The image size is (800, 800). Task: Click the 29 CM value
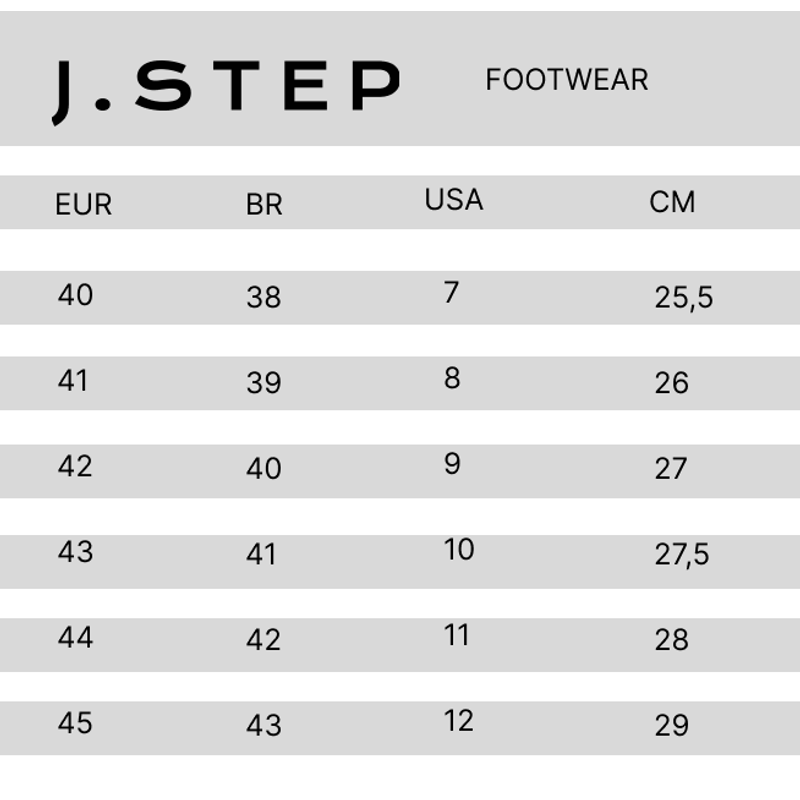point(671,726)
